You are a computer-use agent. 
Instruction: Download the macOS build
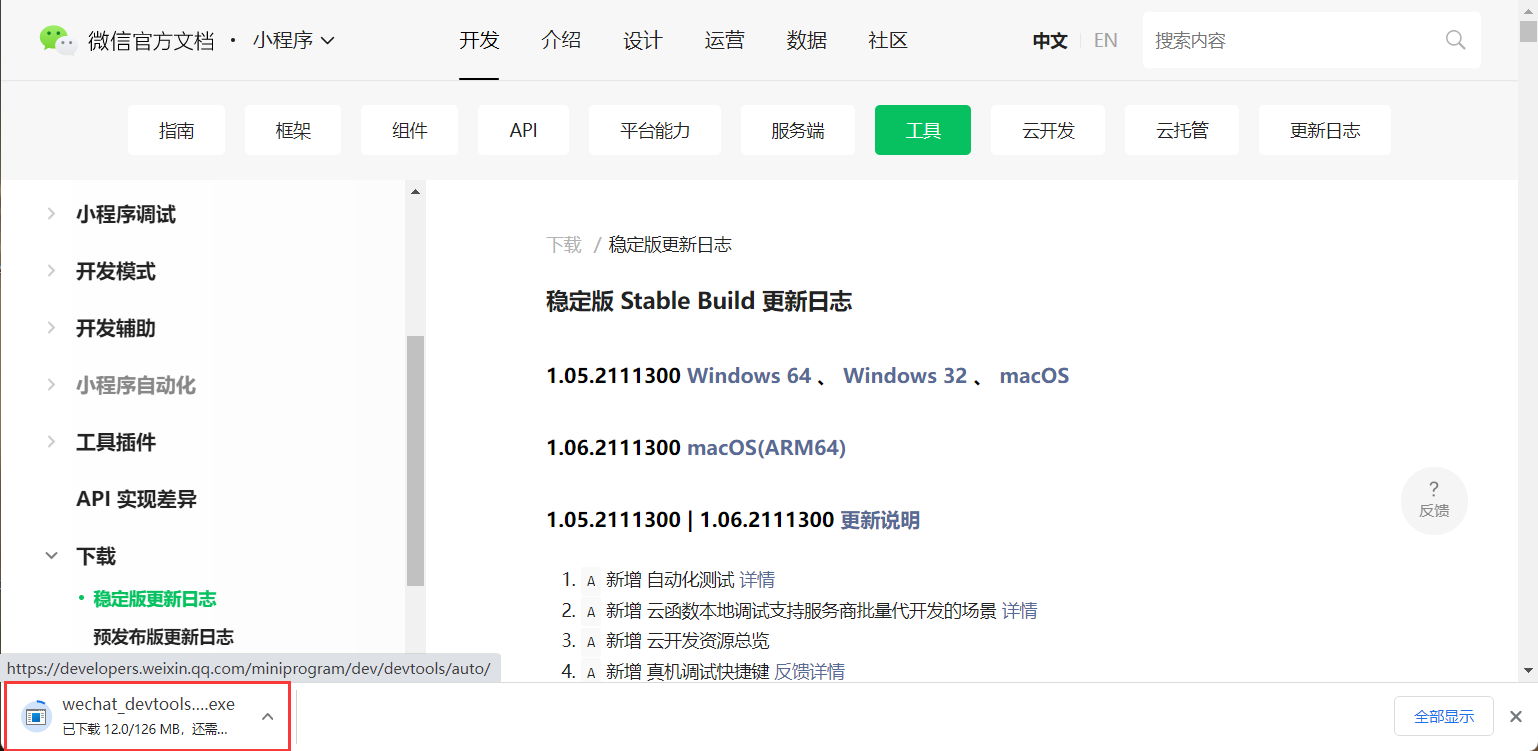[x=1034, y=376]
